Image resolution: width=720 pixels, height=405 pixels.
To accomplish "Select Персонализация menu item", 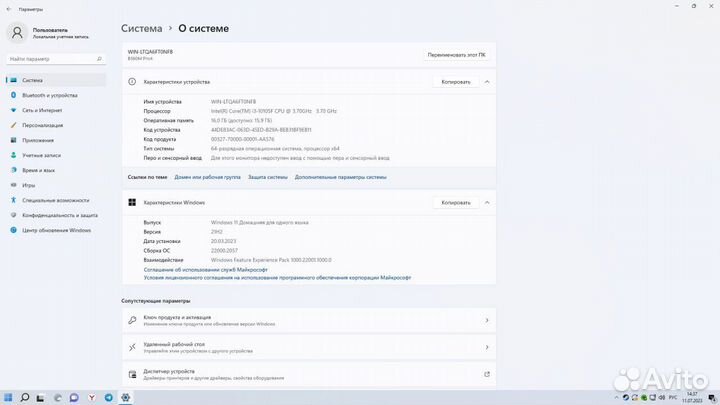I will 56,125.
